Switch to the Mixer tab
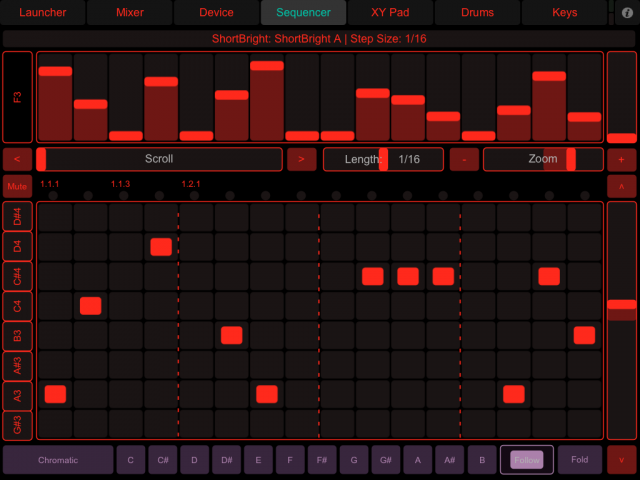The height and width of the screenshot is (480, 640). [x=129, y=13]
